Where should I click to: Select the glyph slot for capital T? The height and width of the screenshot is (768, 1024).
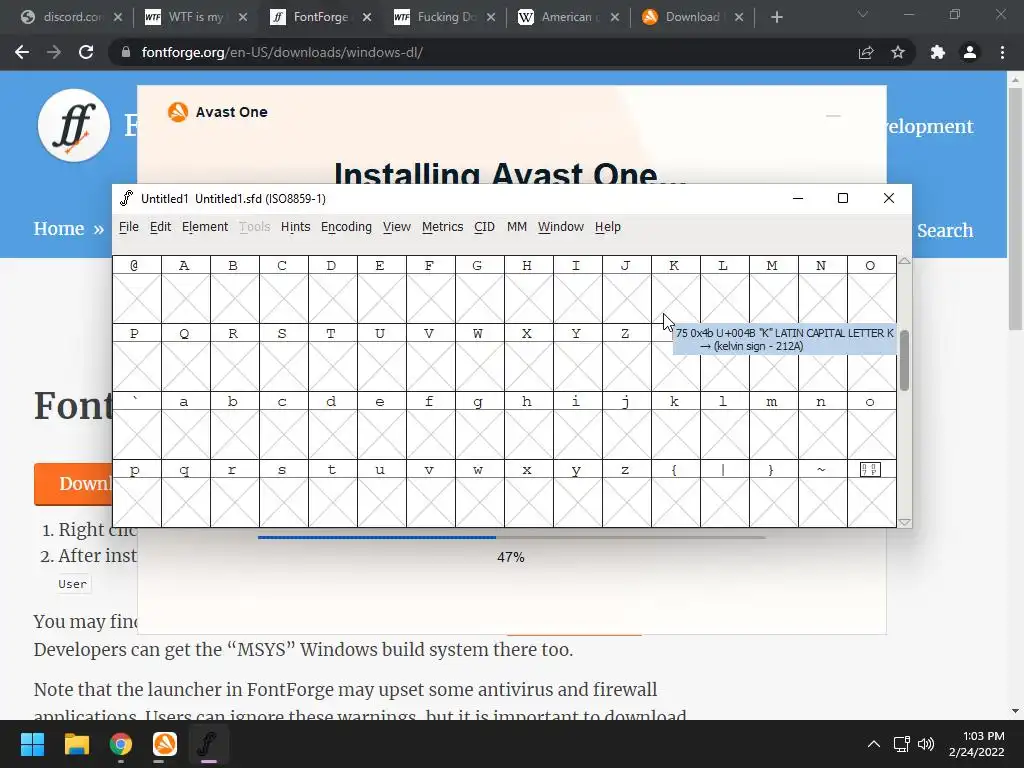coord(332,366)
